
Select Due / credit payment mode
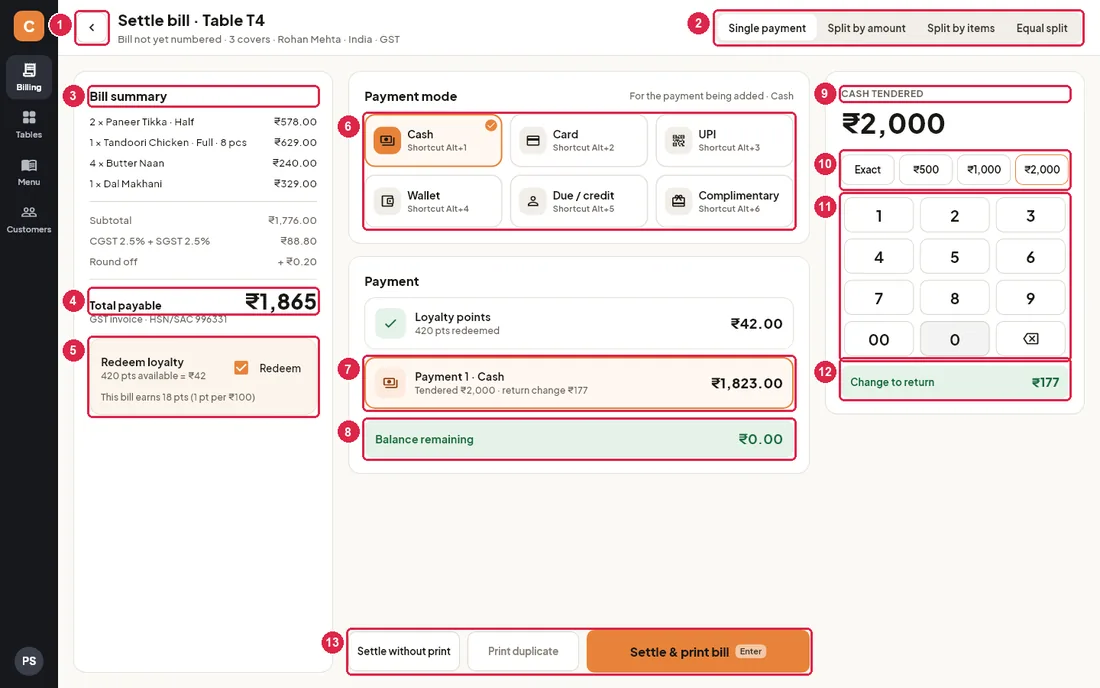pos(579,201)
